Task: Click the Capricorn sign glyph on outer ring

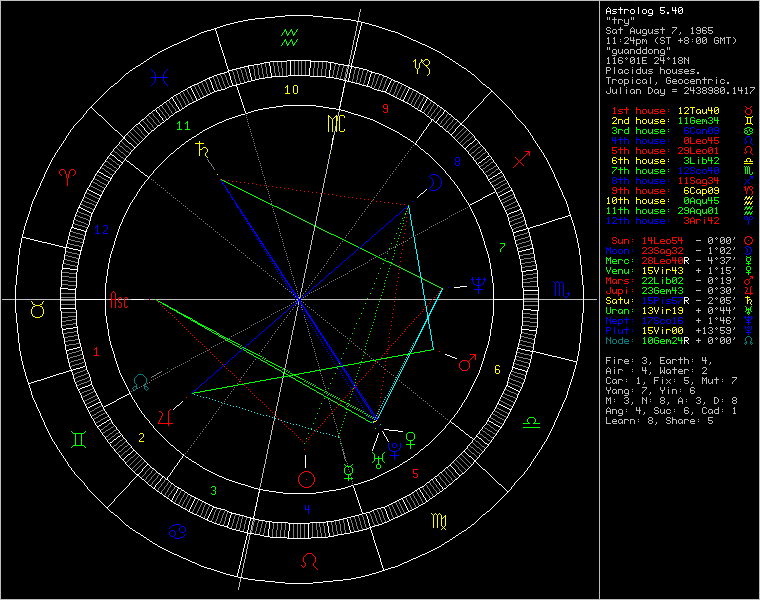Action: pos(421,67)
